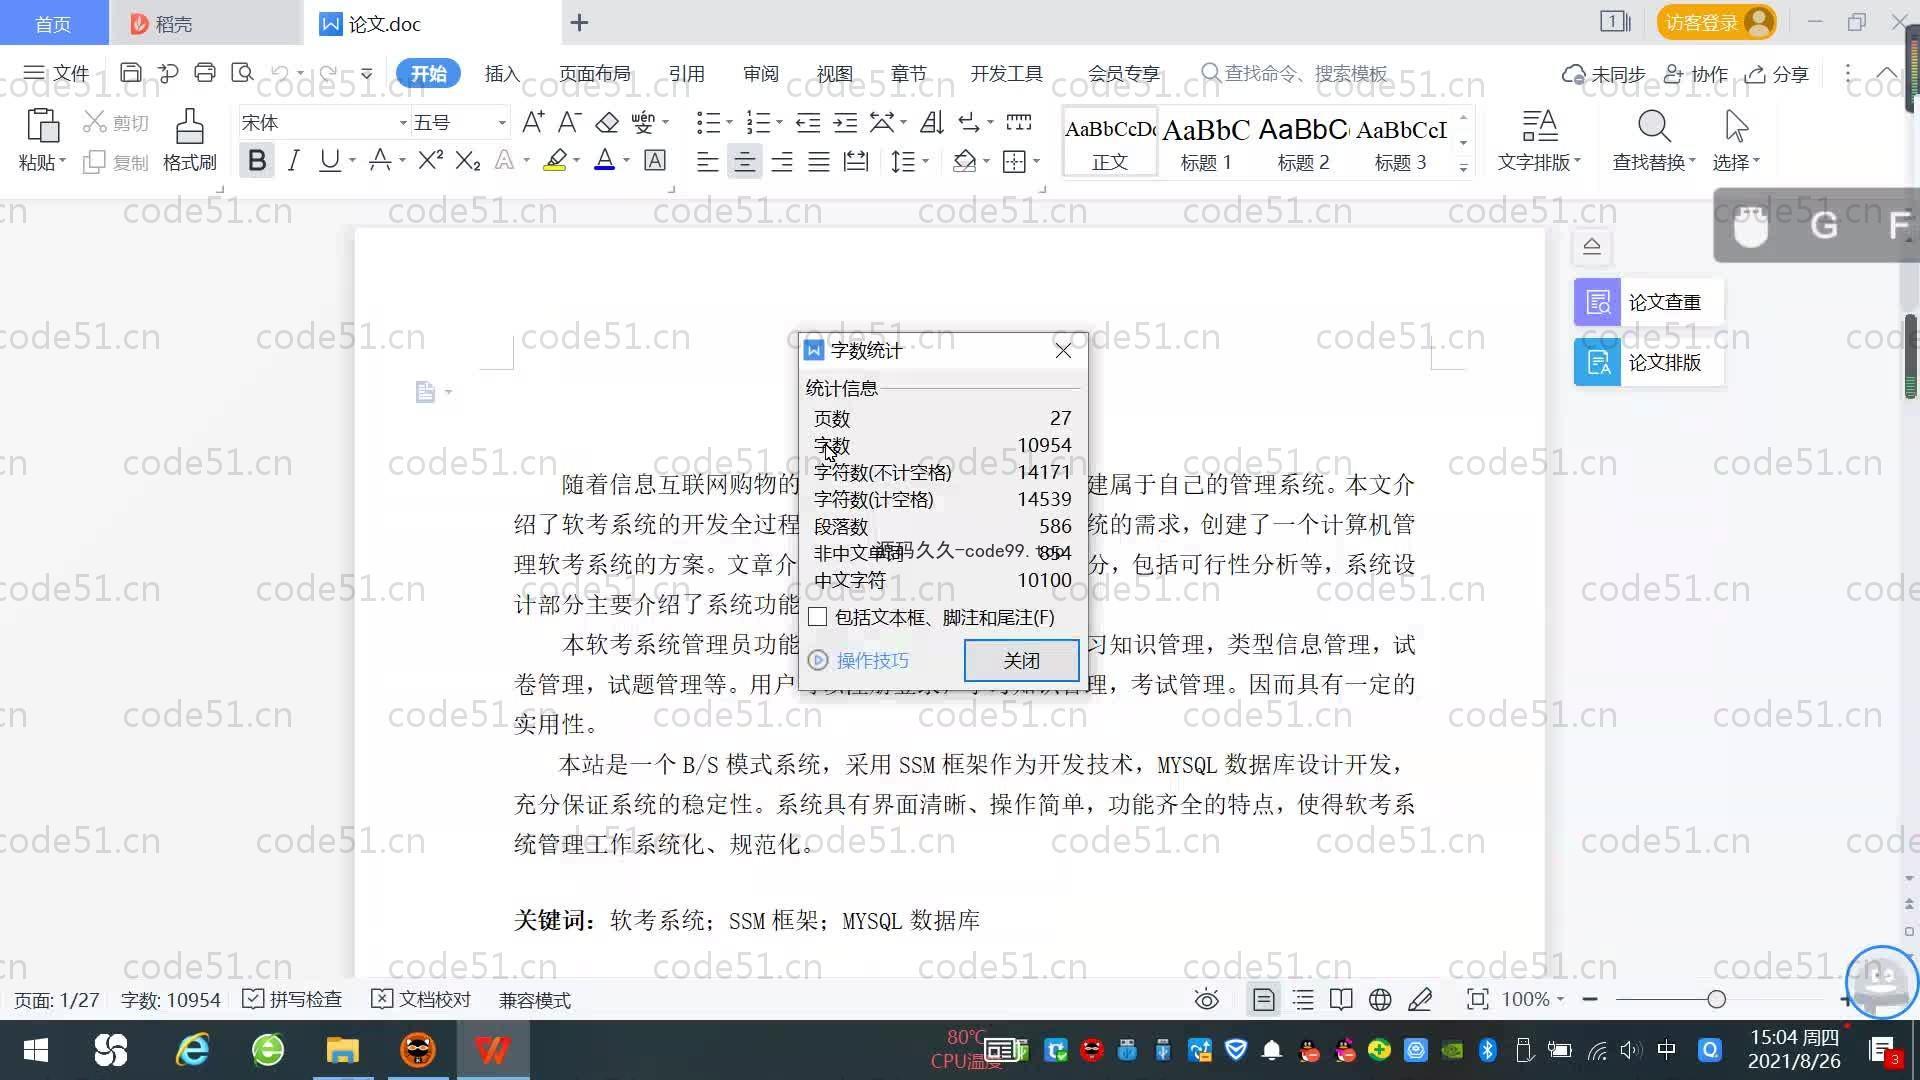Open Print Preview icon
Viewport: 1920px width, 1080px height.
[242, 73]
